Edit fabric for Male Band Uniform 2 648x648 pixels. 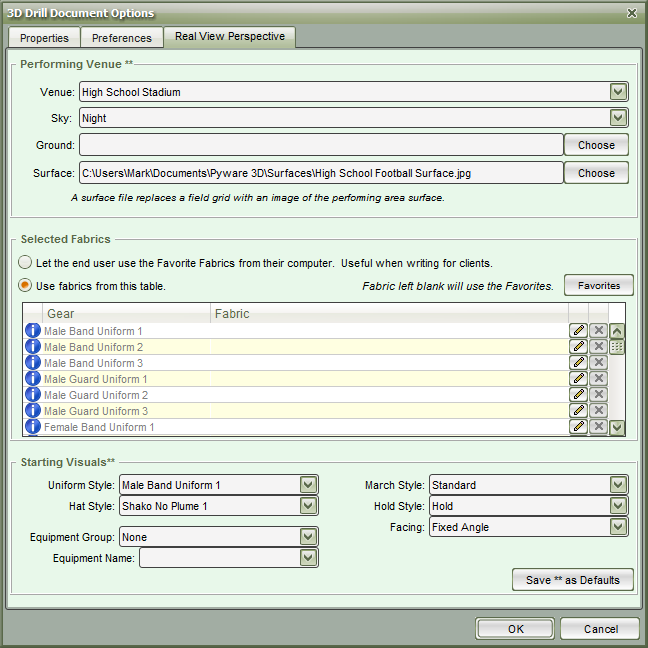coord(579,346)
